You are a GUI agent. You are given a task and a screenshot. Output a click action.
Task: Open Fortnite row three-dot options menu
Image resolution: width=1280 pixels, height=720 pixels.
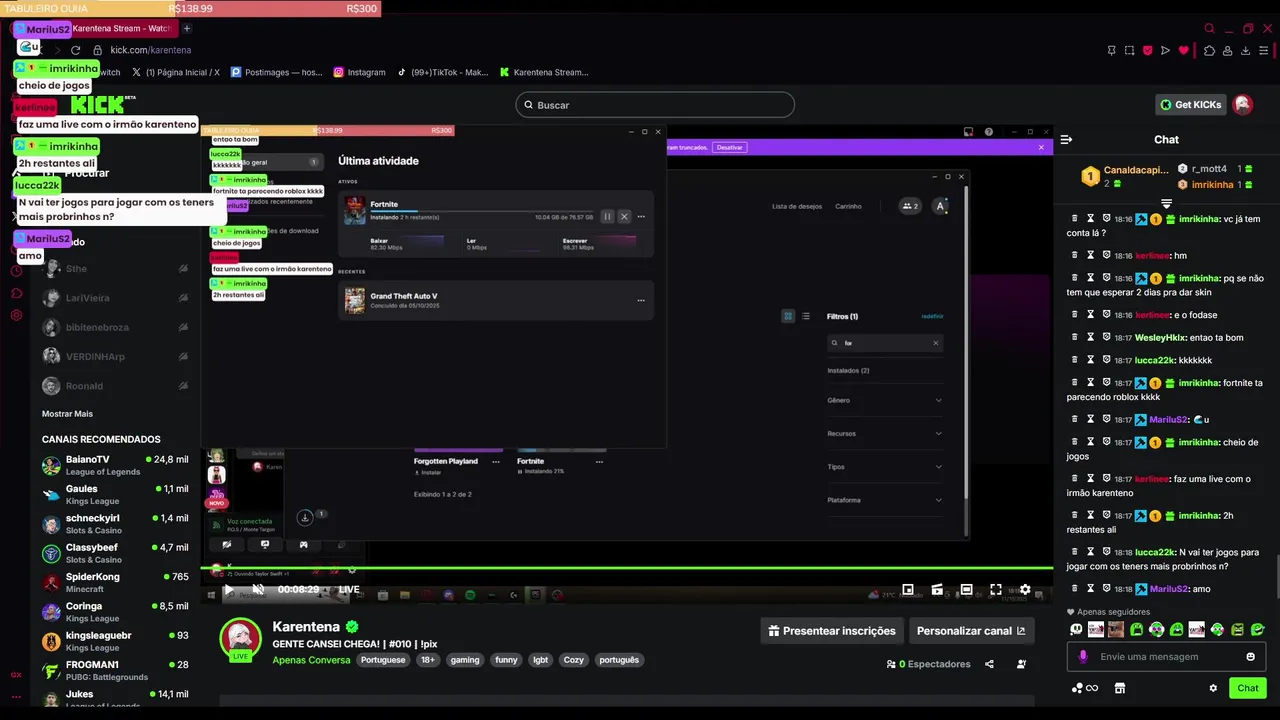[x=641, y=216]
